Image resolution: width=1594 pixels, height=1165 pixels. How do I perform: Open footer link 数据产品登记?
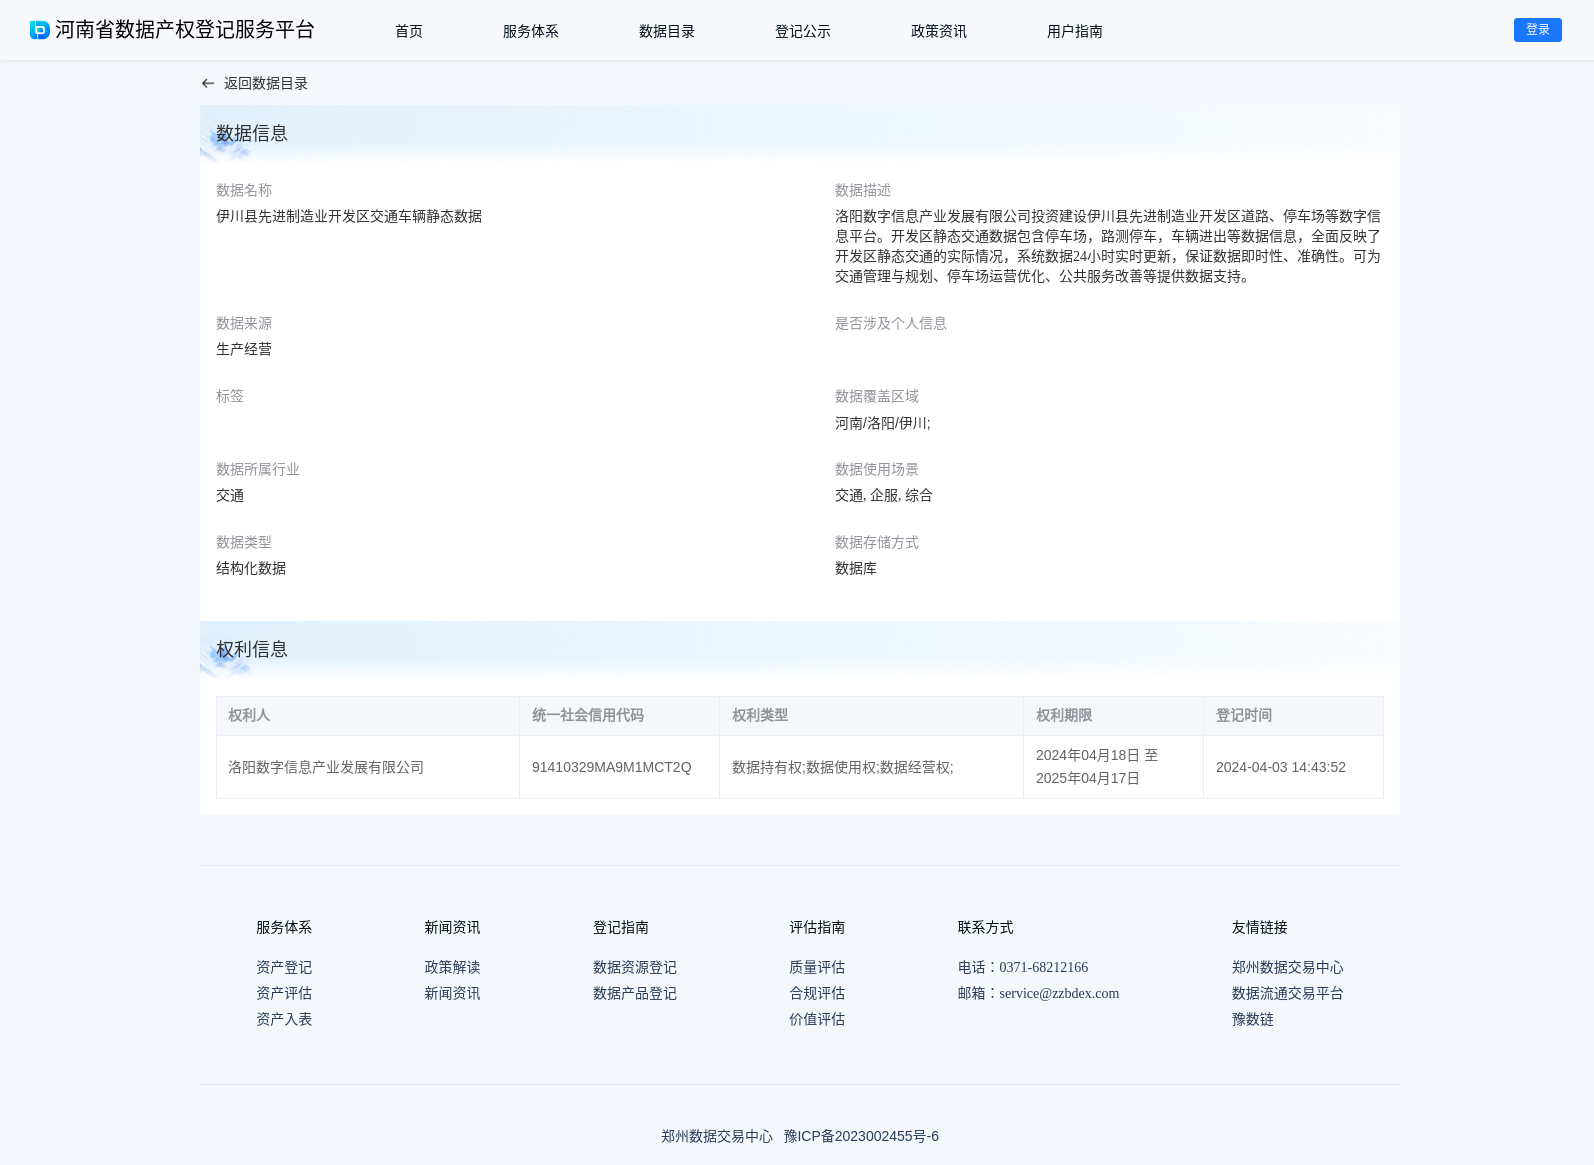tap(635, 993)
